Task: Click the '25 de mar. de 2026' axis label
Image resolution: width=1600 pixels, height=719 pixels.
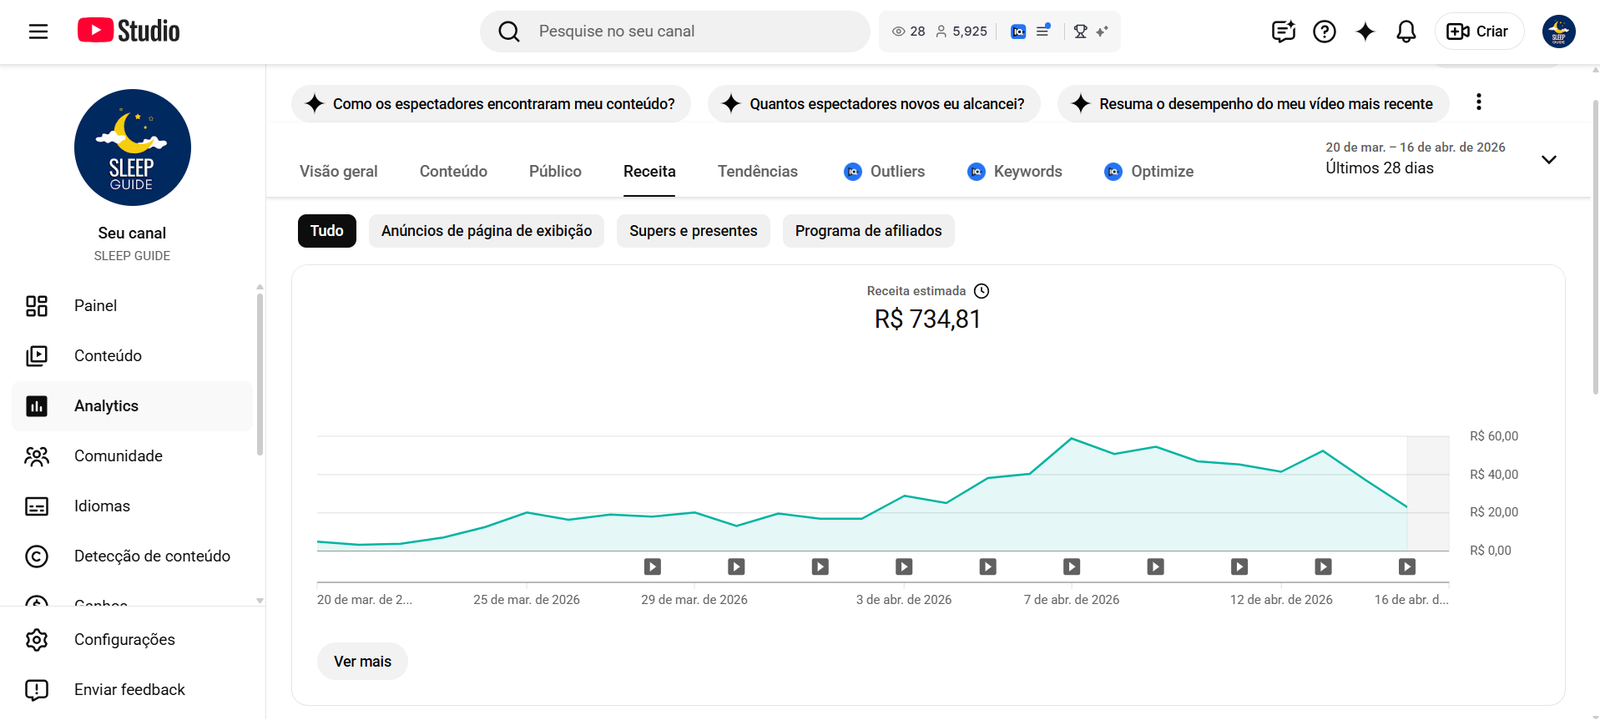Action: 526,600
